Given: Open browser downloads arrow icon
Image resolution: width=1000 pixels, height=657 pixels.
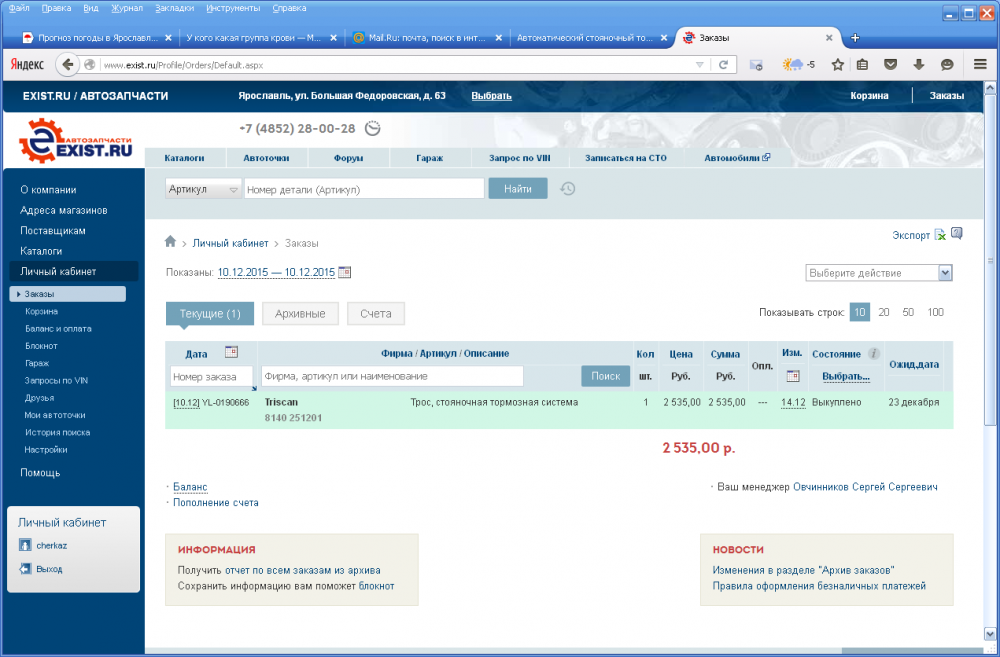Looking at the screenshot, I should pos(918,64).
